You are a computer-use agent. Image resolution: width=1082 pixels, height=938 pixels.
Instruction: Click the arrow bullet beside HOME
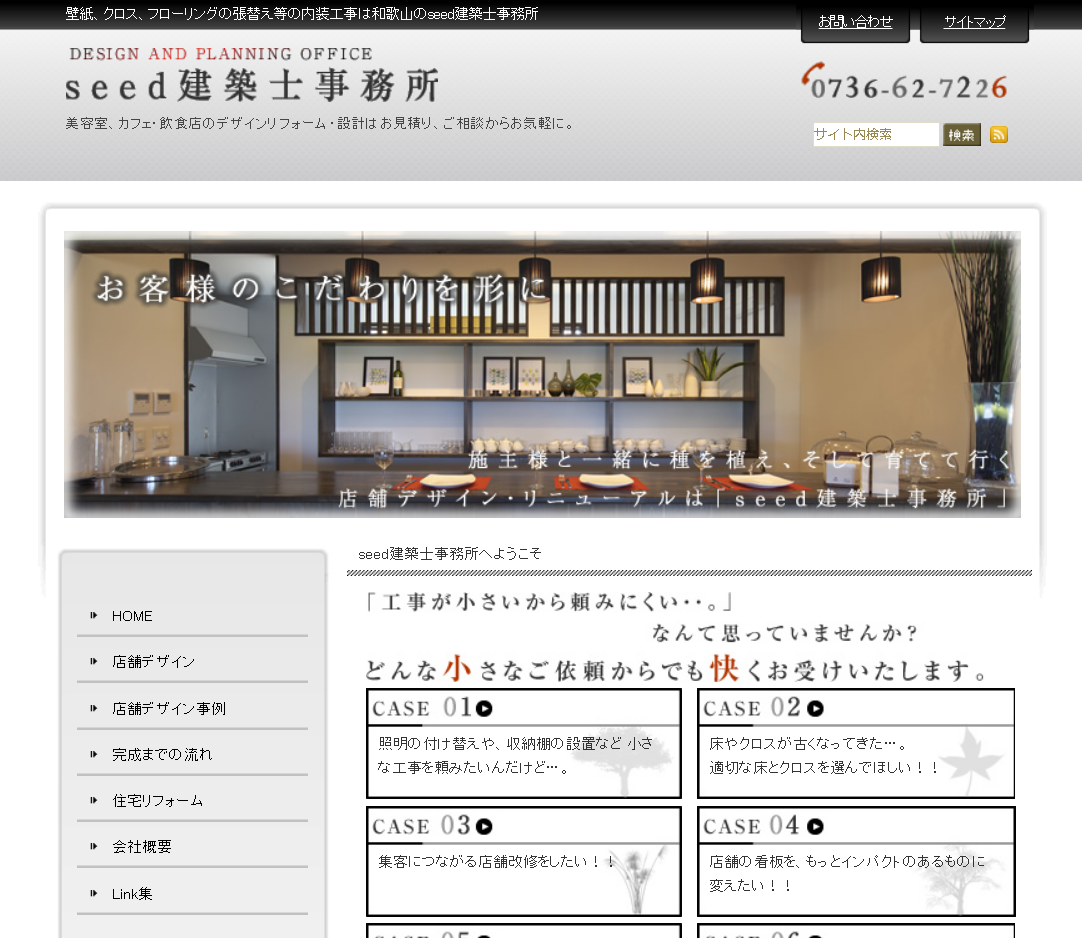point(94,616)
